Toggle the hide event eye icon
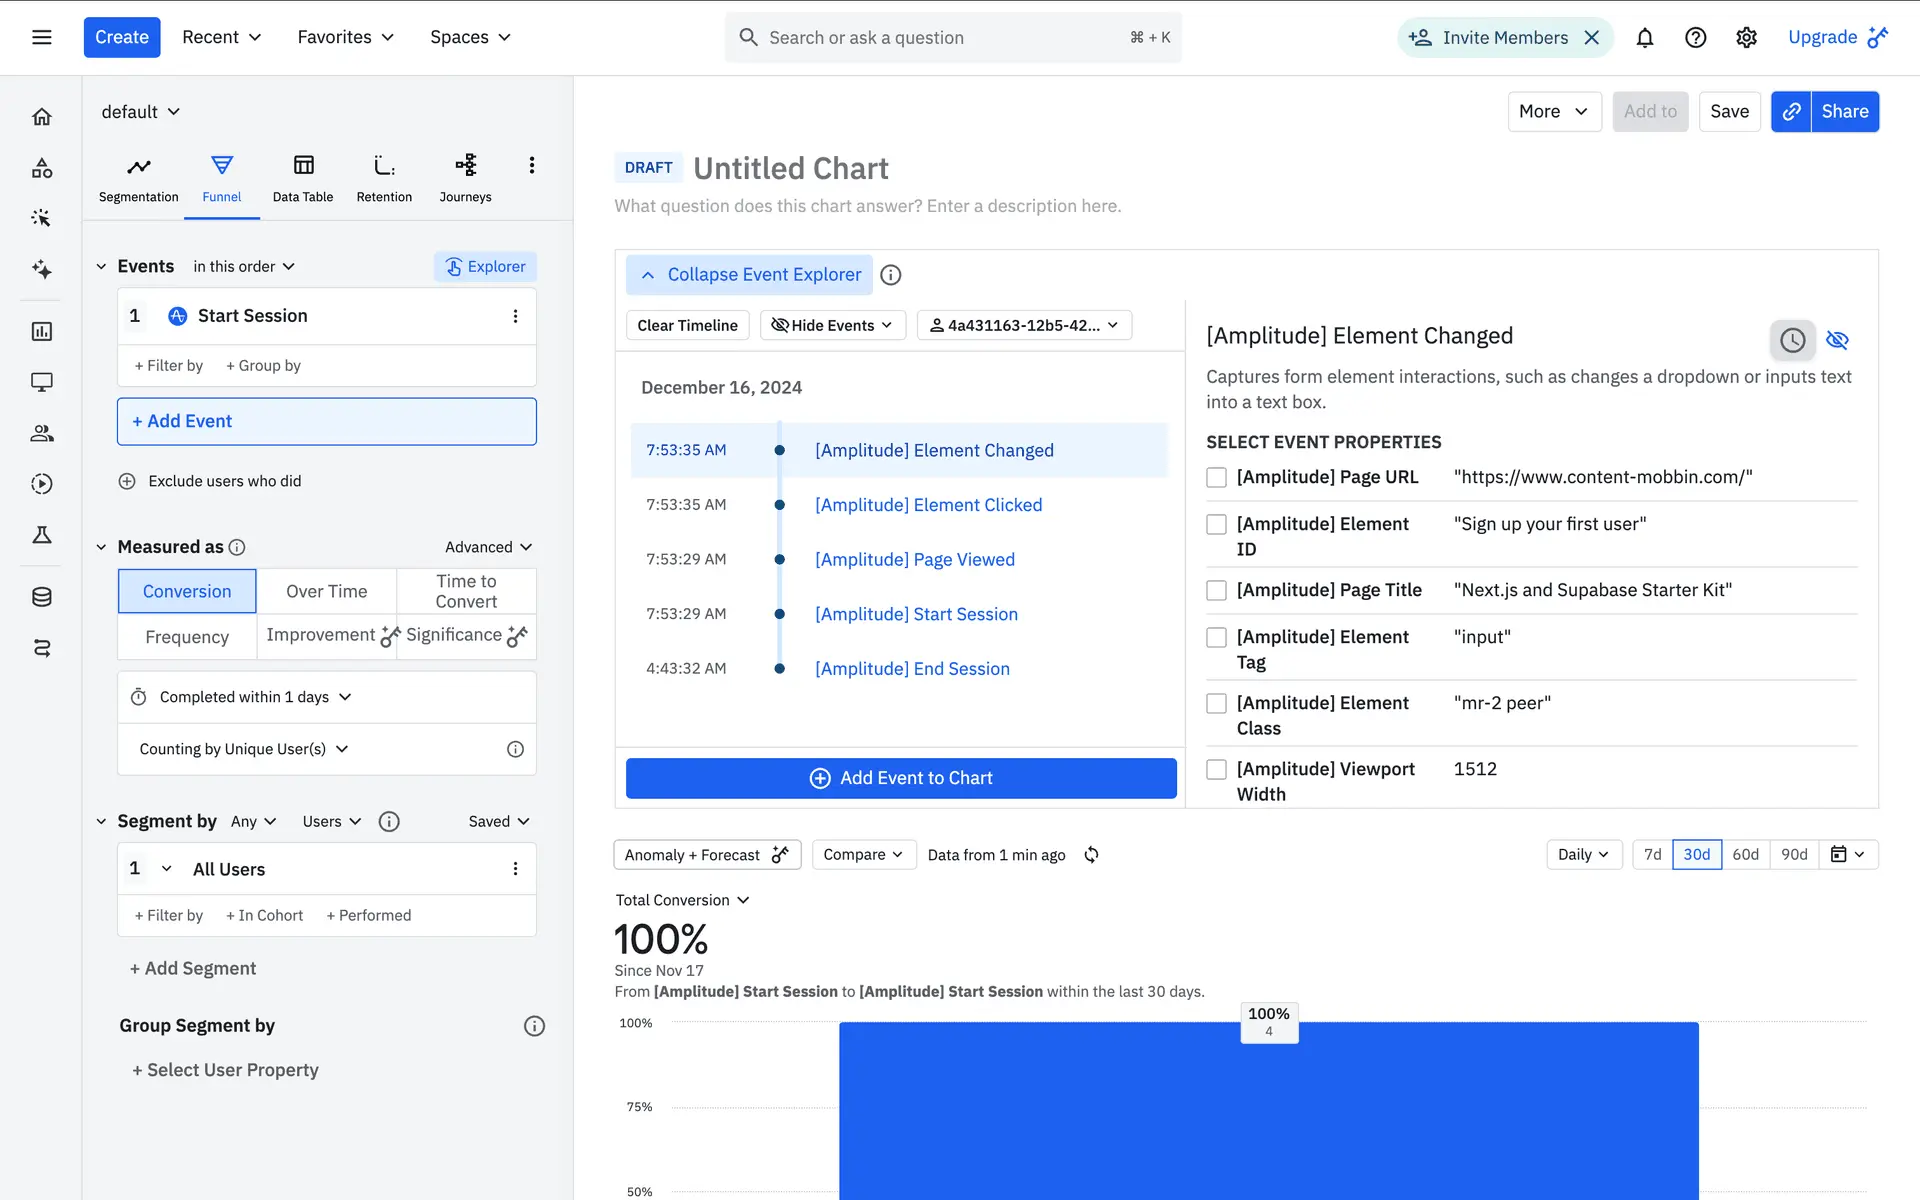Viewport: 1920px width, 1200px height. pyautogui.click(x=1837, y=340)
